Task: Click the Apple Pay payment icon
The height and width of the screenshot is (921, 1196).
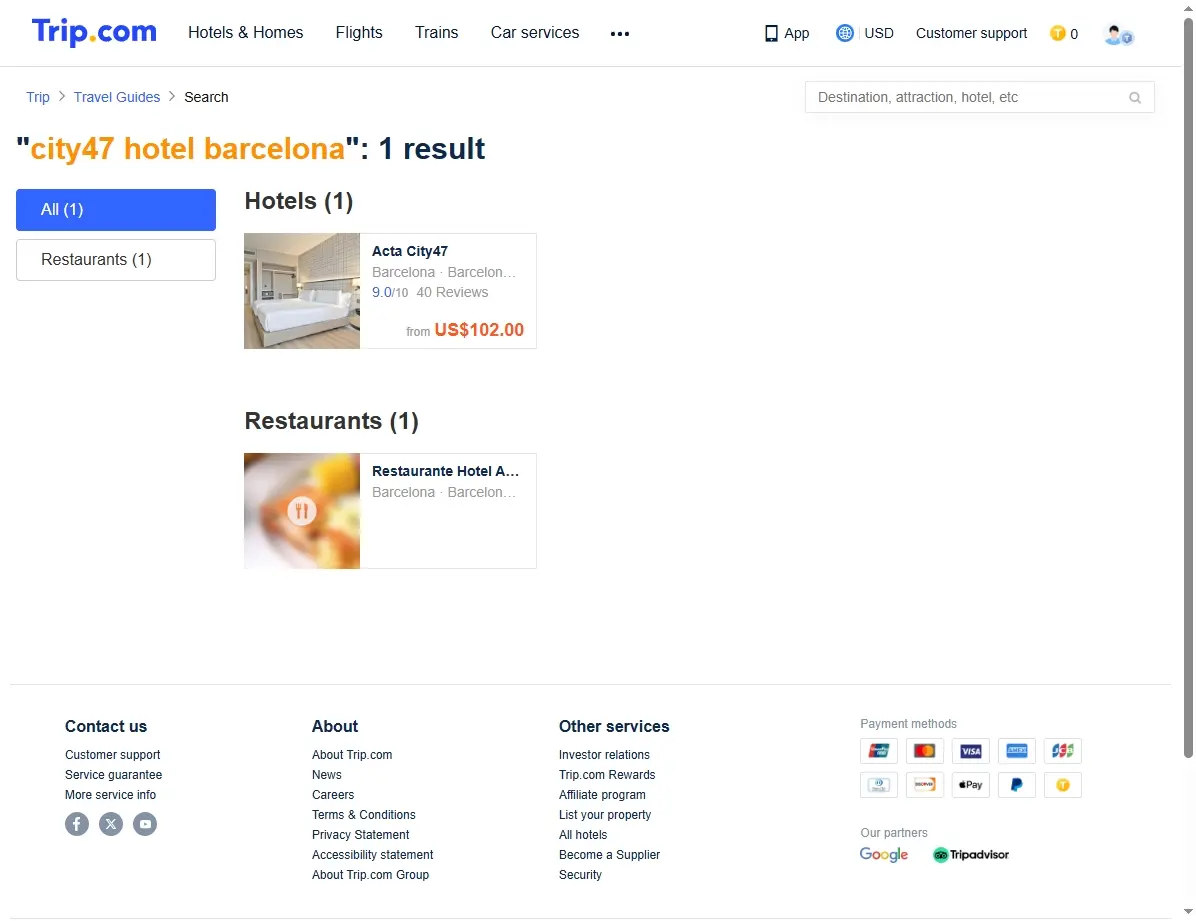Action: tap(970, 784)
